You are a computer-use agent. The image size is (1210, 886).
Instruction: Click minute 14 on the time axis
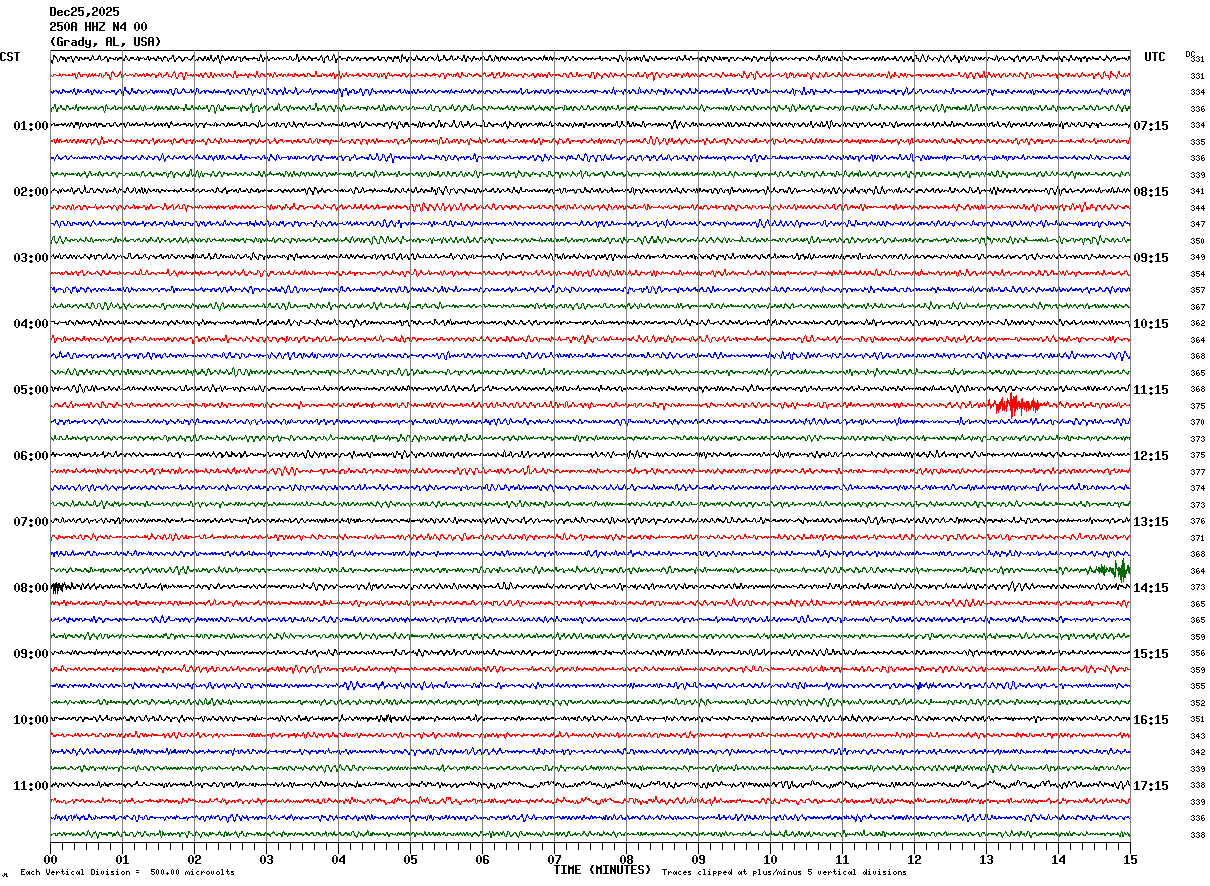tap(1058, 860)
